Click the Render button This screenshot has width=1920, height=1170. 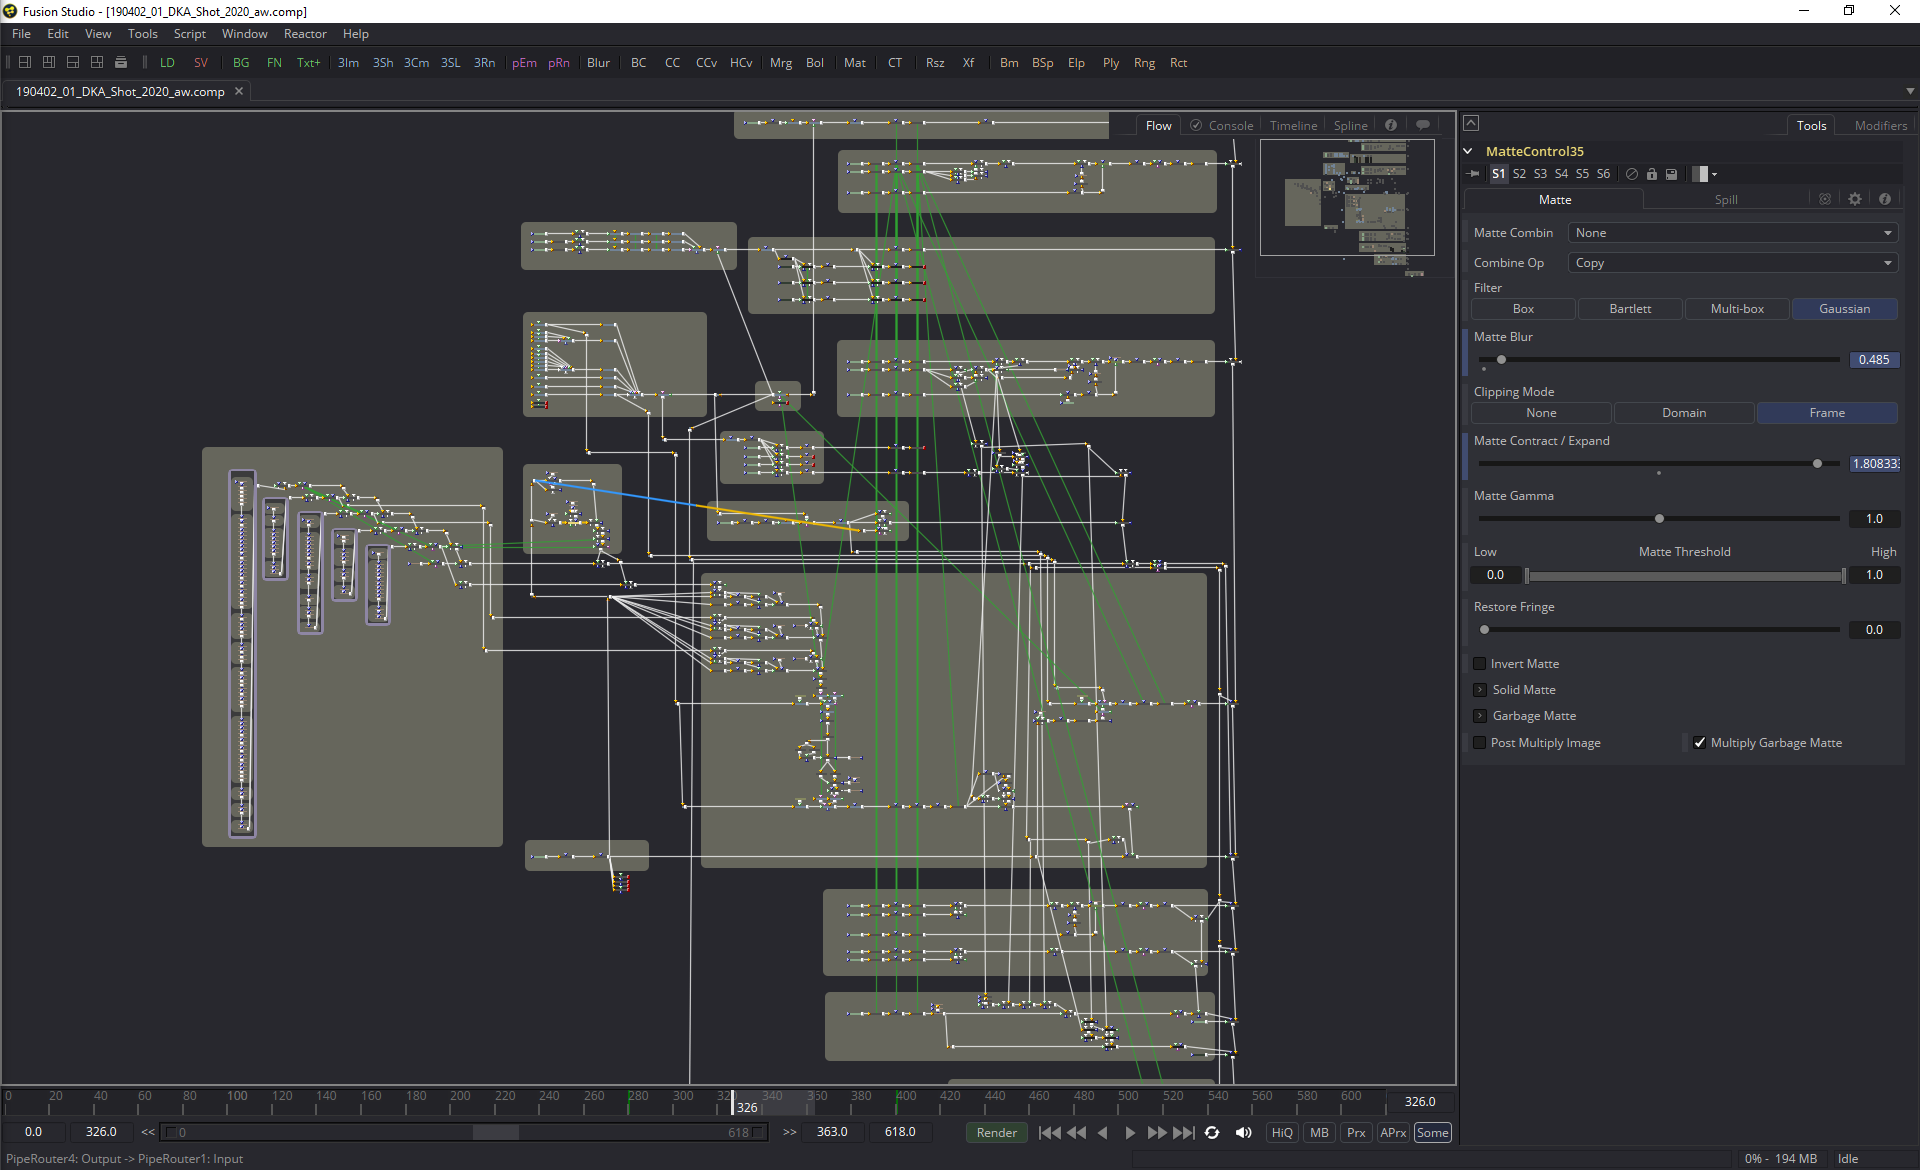tap(996, 1133)
